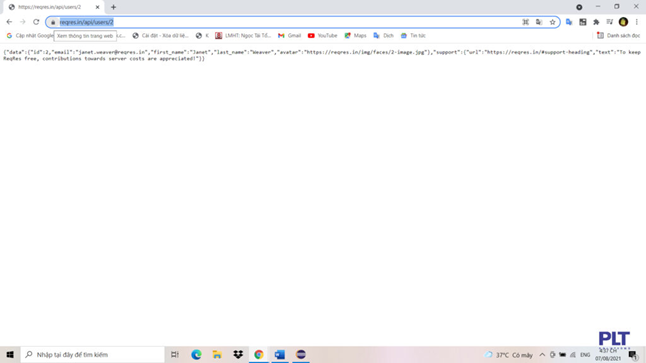Screen dimensions: 646x363
Task: Open Dropbox from the taskbar
Action: tap(238, 354)
